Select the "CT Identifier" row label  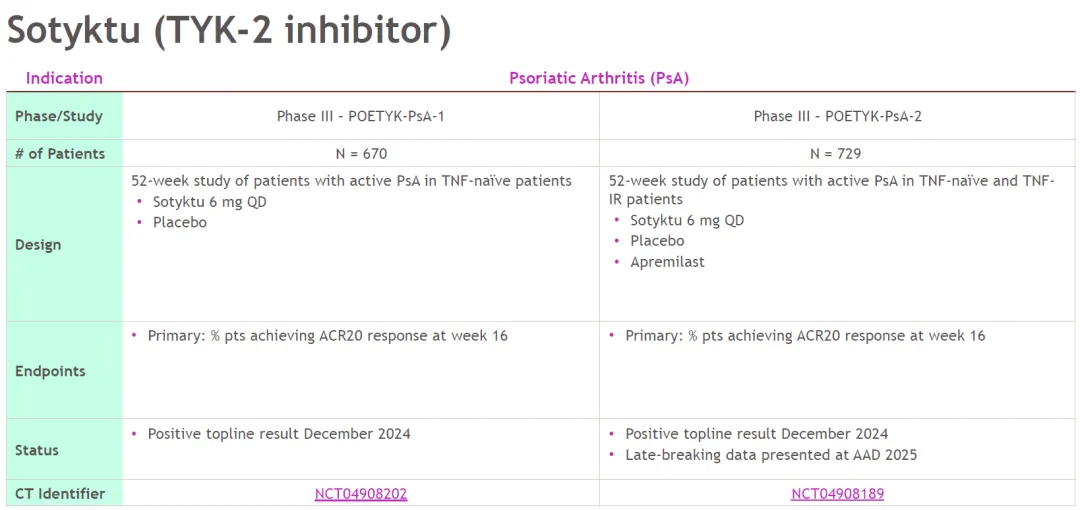[60, 494]
